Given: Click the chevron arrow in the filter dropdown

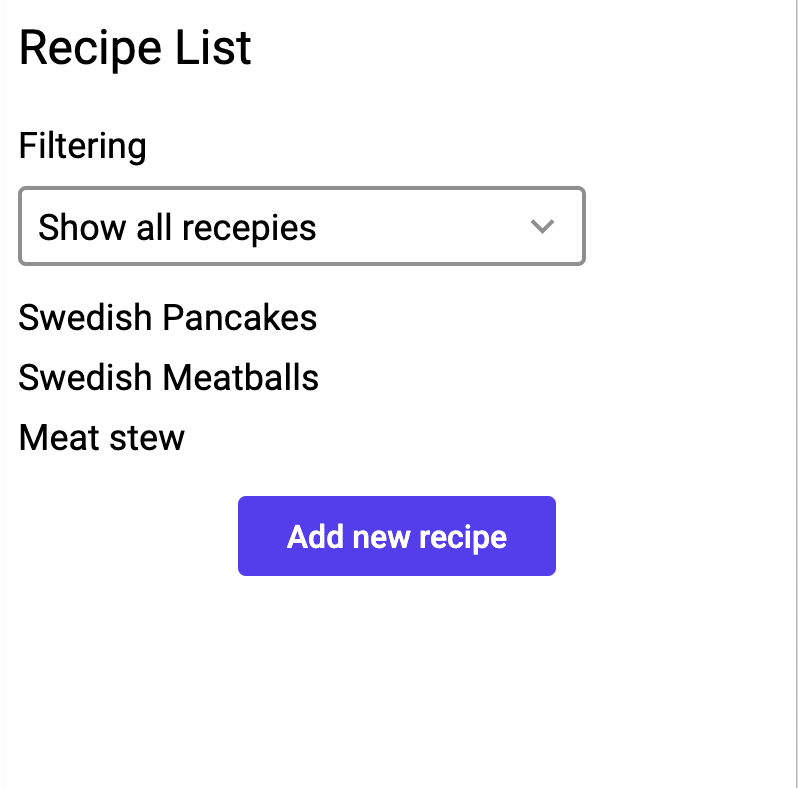Looking at the screenshot, I should [x=542, y=227].
